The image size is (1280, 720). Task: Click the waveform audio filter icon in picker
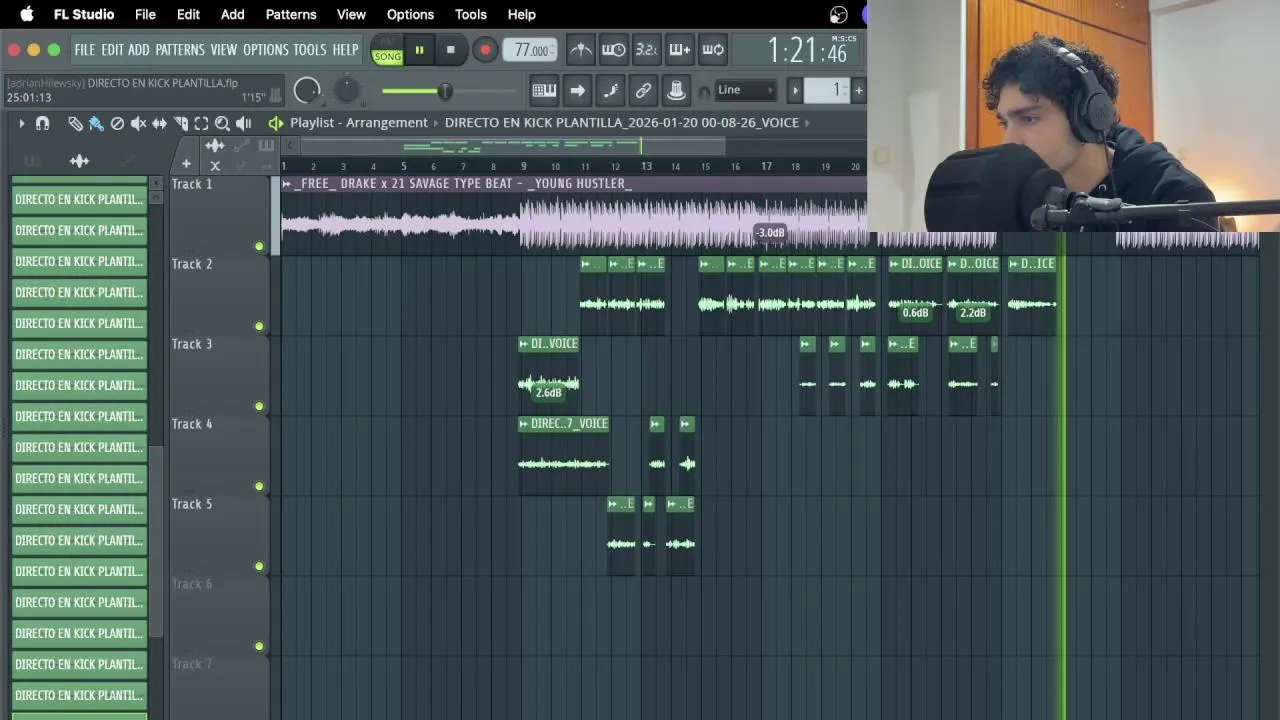[79, 160]
